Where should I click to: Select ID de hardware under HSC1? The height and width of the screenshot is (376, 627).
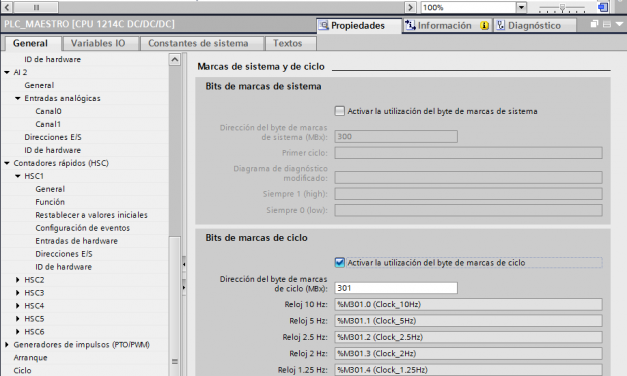pos(64,267)
